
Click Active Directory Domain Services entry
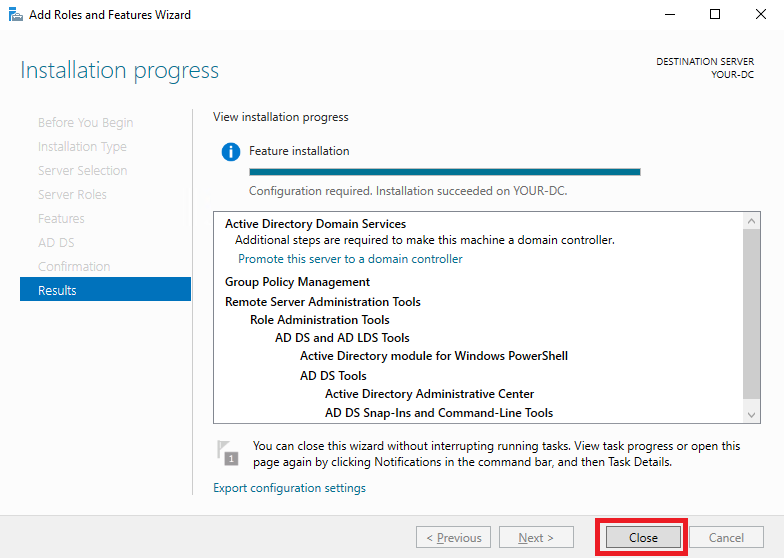[x=316, y=224]
